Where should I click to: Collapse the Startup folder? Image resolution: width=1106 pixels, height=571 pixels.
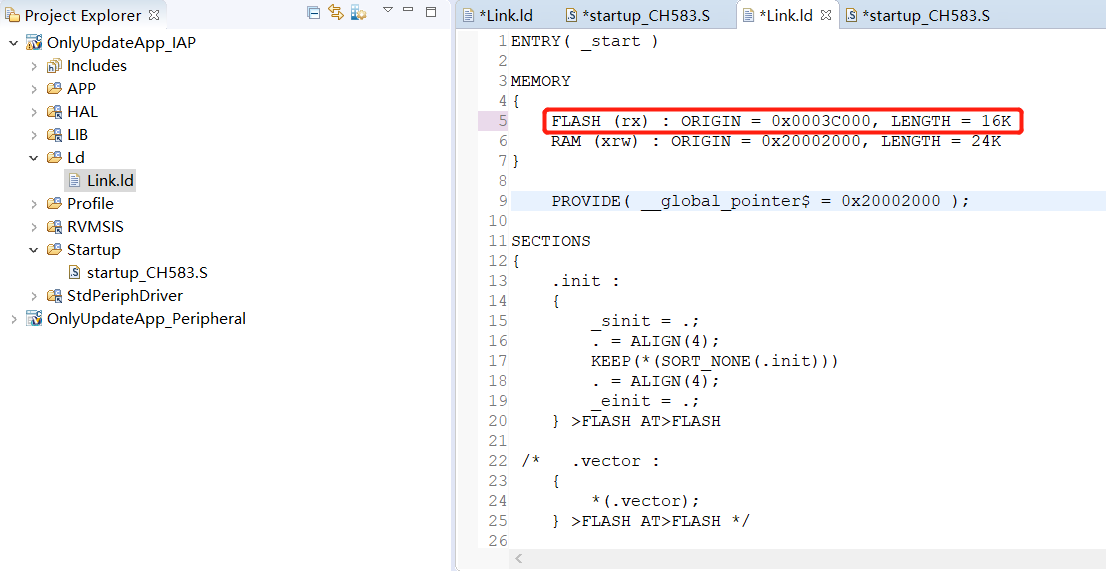click(x=34, y=250)
